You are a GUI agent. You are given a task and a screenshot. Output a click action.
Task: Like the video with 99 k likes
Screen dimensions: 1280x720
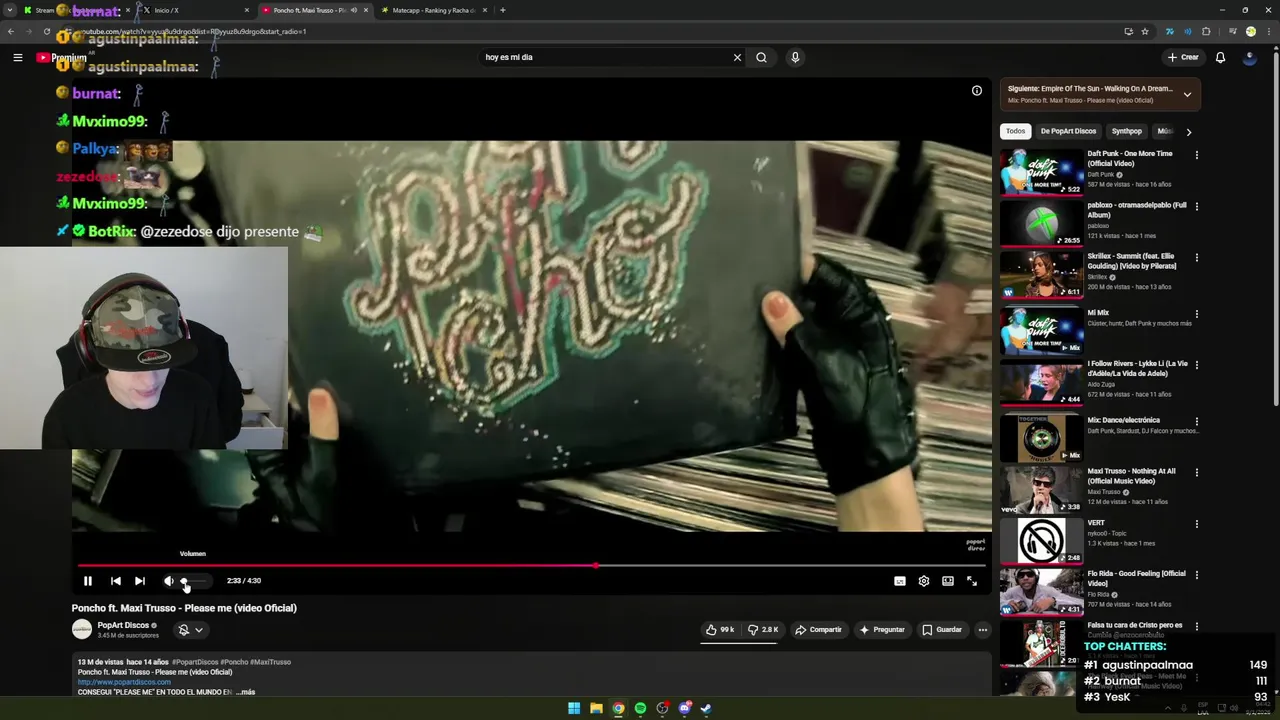pos(720,630)
